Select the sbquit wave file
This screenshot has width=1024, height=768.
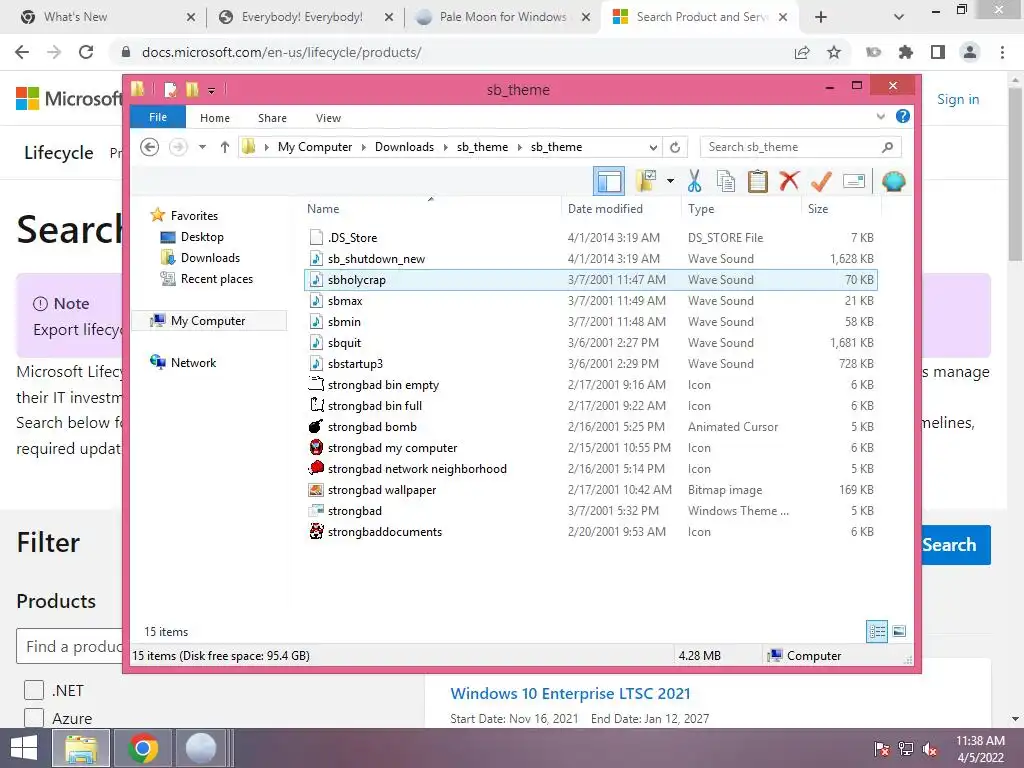[591, 342]
